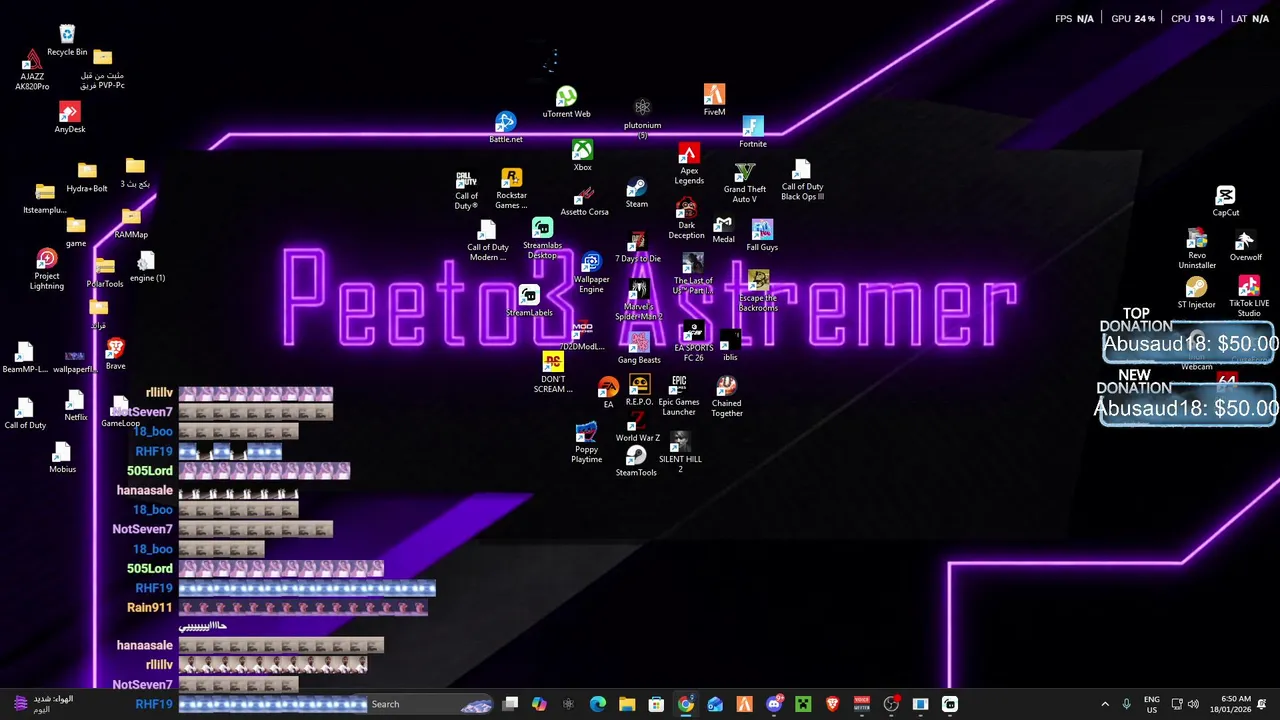Open the Medal desktop icon
This screenshot has width=1280, height=720.
click(723, 230)
